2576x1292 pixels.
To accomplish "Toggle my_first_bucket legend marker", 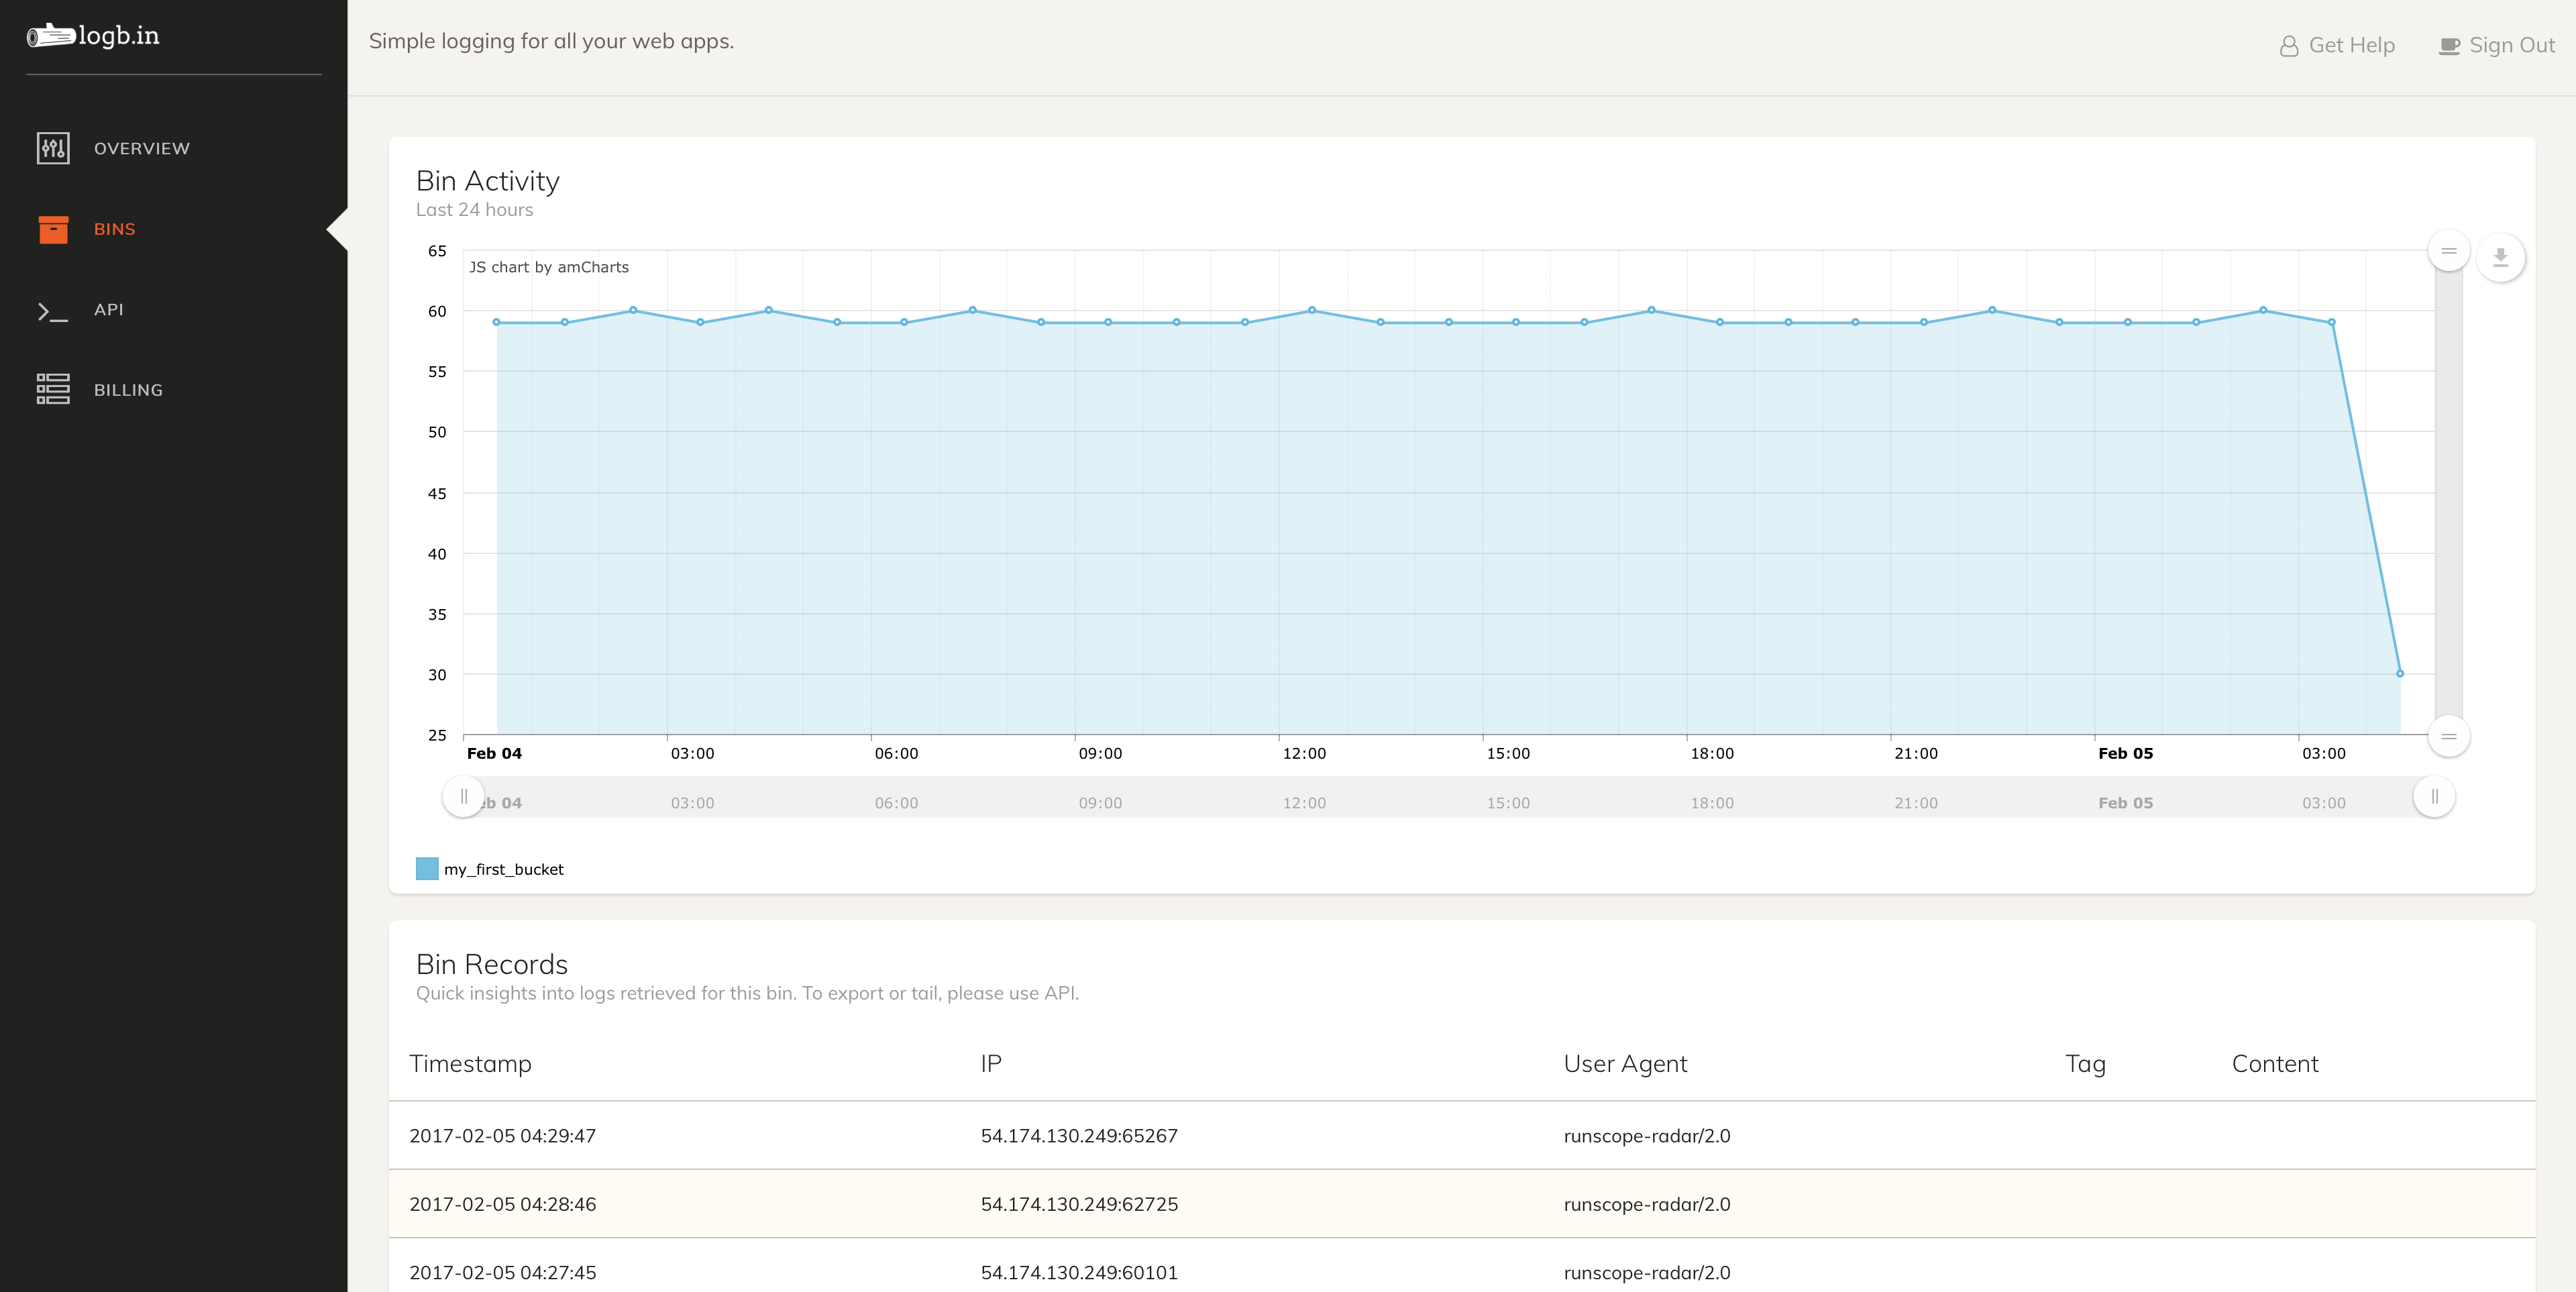I will click(427, 869).
